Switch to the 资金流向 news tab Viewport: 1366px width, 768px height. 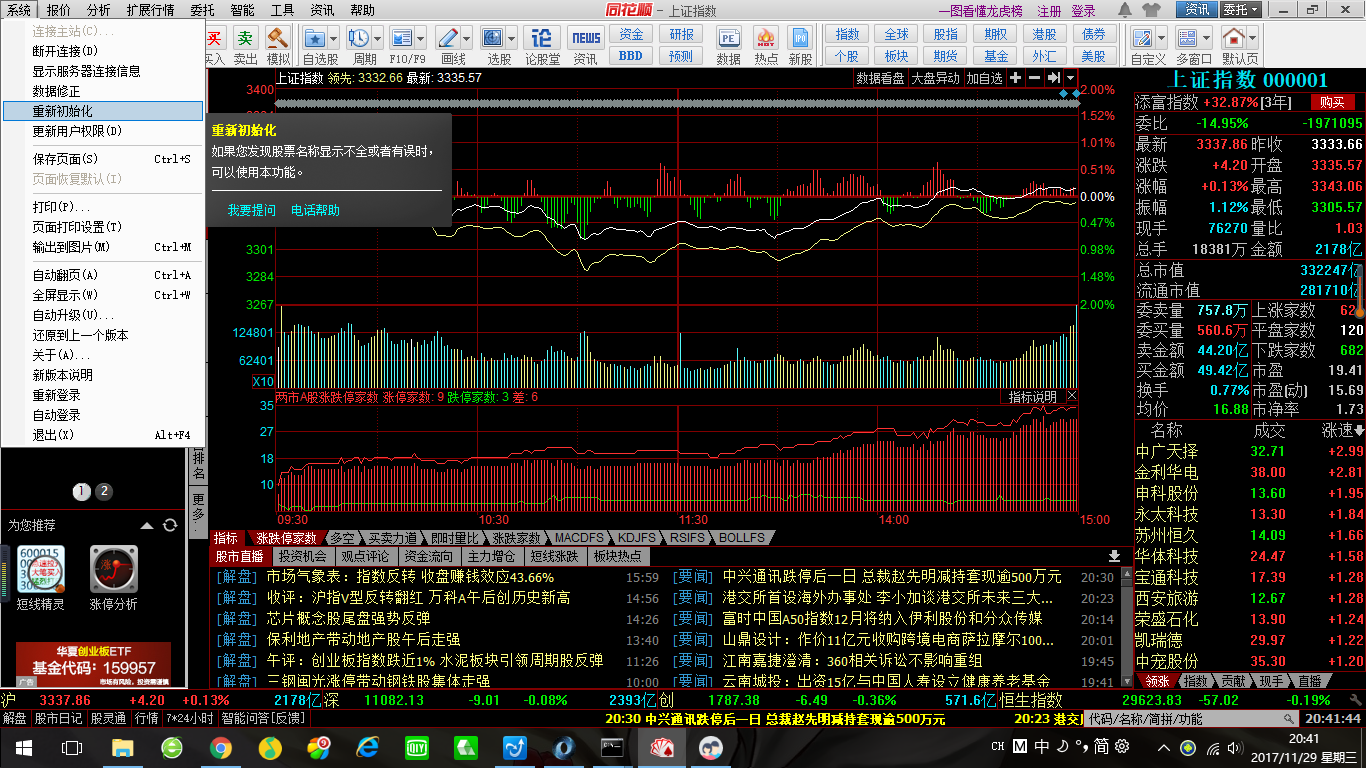click(x=428, y=556)
